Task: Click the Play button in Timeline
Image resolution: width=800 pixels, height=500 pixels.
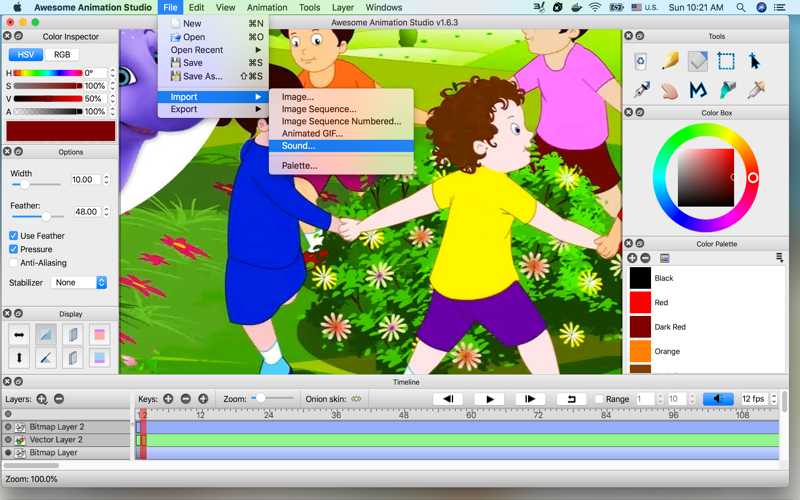Action: pos(489,399)
